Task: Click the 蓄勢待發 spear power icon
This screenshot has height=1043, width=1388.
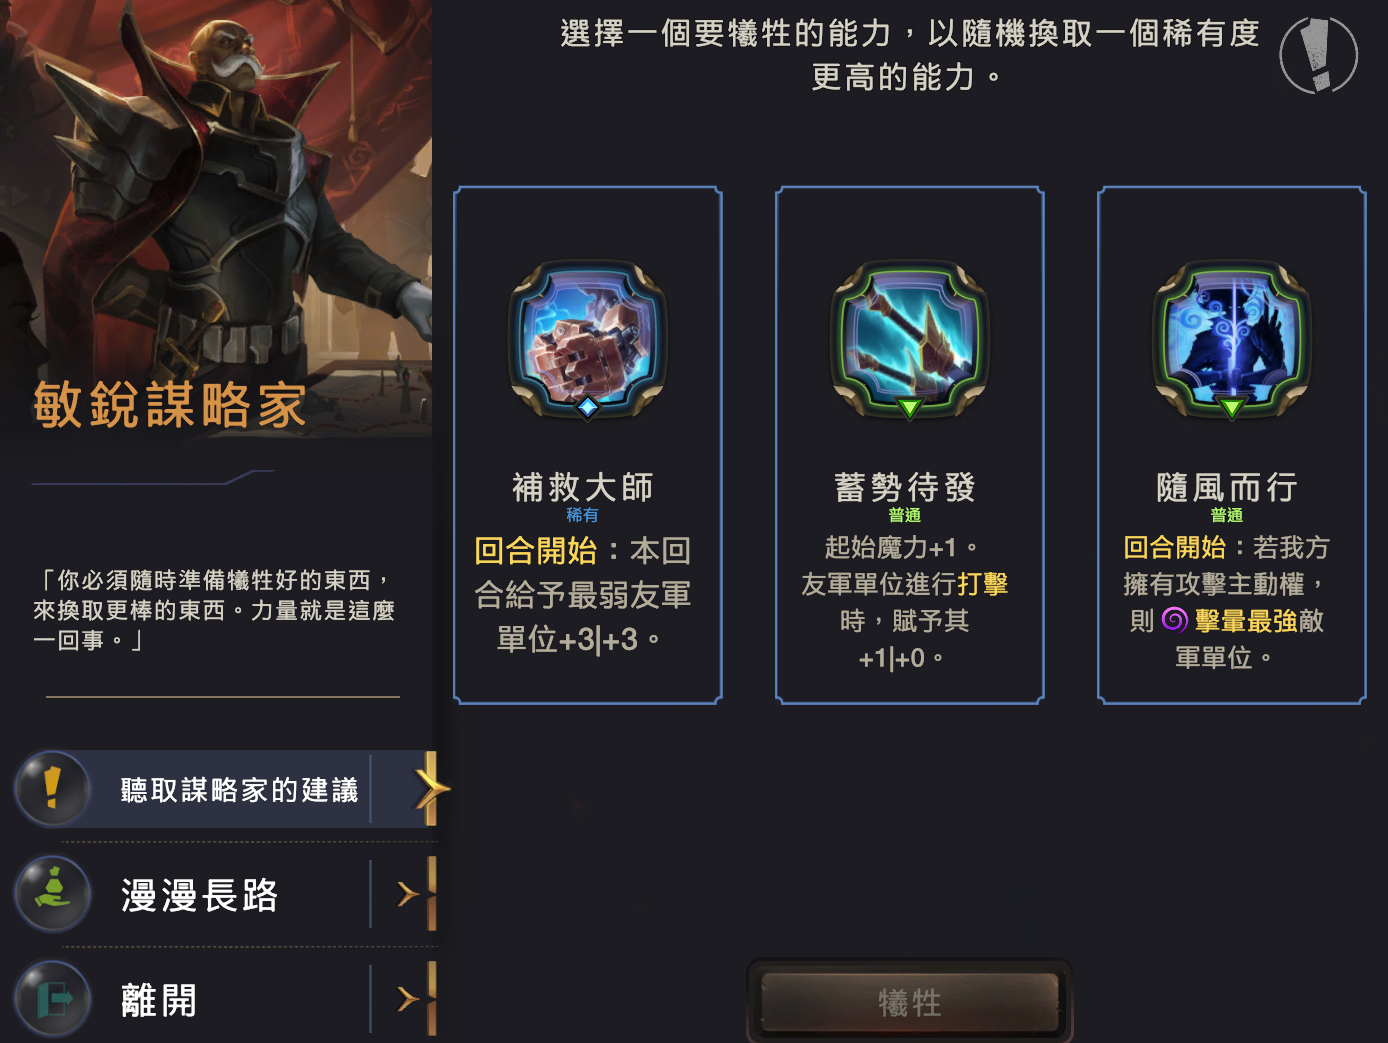Action: pyautogui.click(x=910, y=338)
